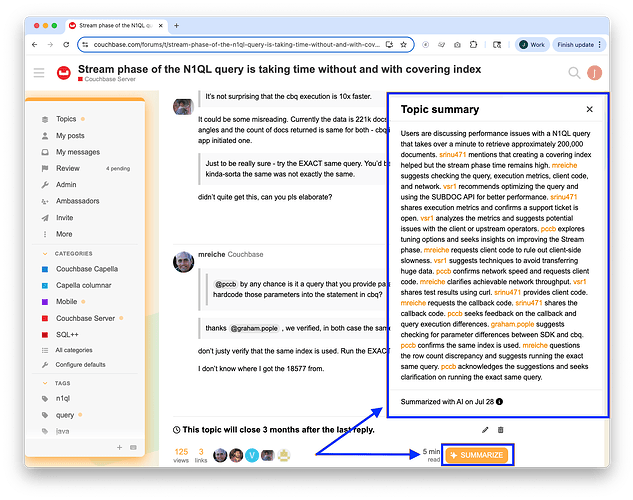Open My posts in sidebar

coord(70,136)
